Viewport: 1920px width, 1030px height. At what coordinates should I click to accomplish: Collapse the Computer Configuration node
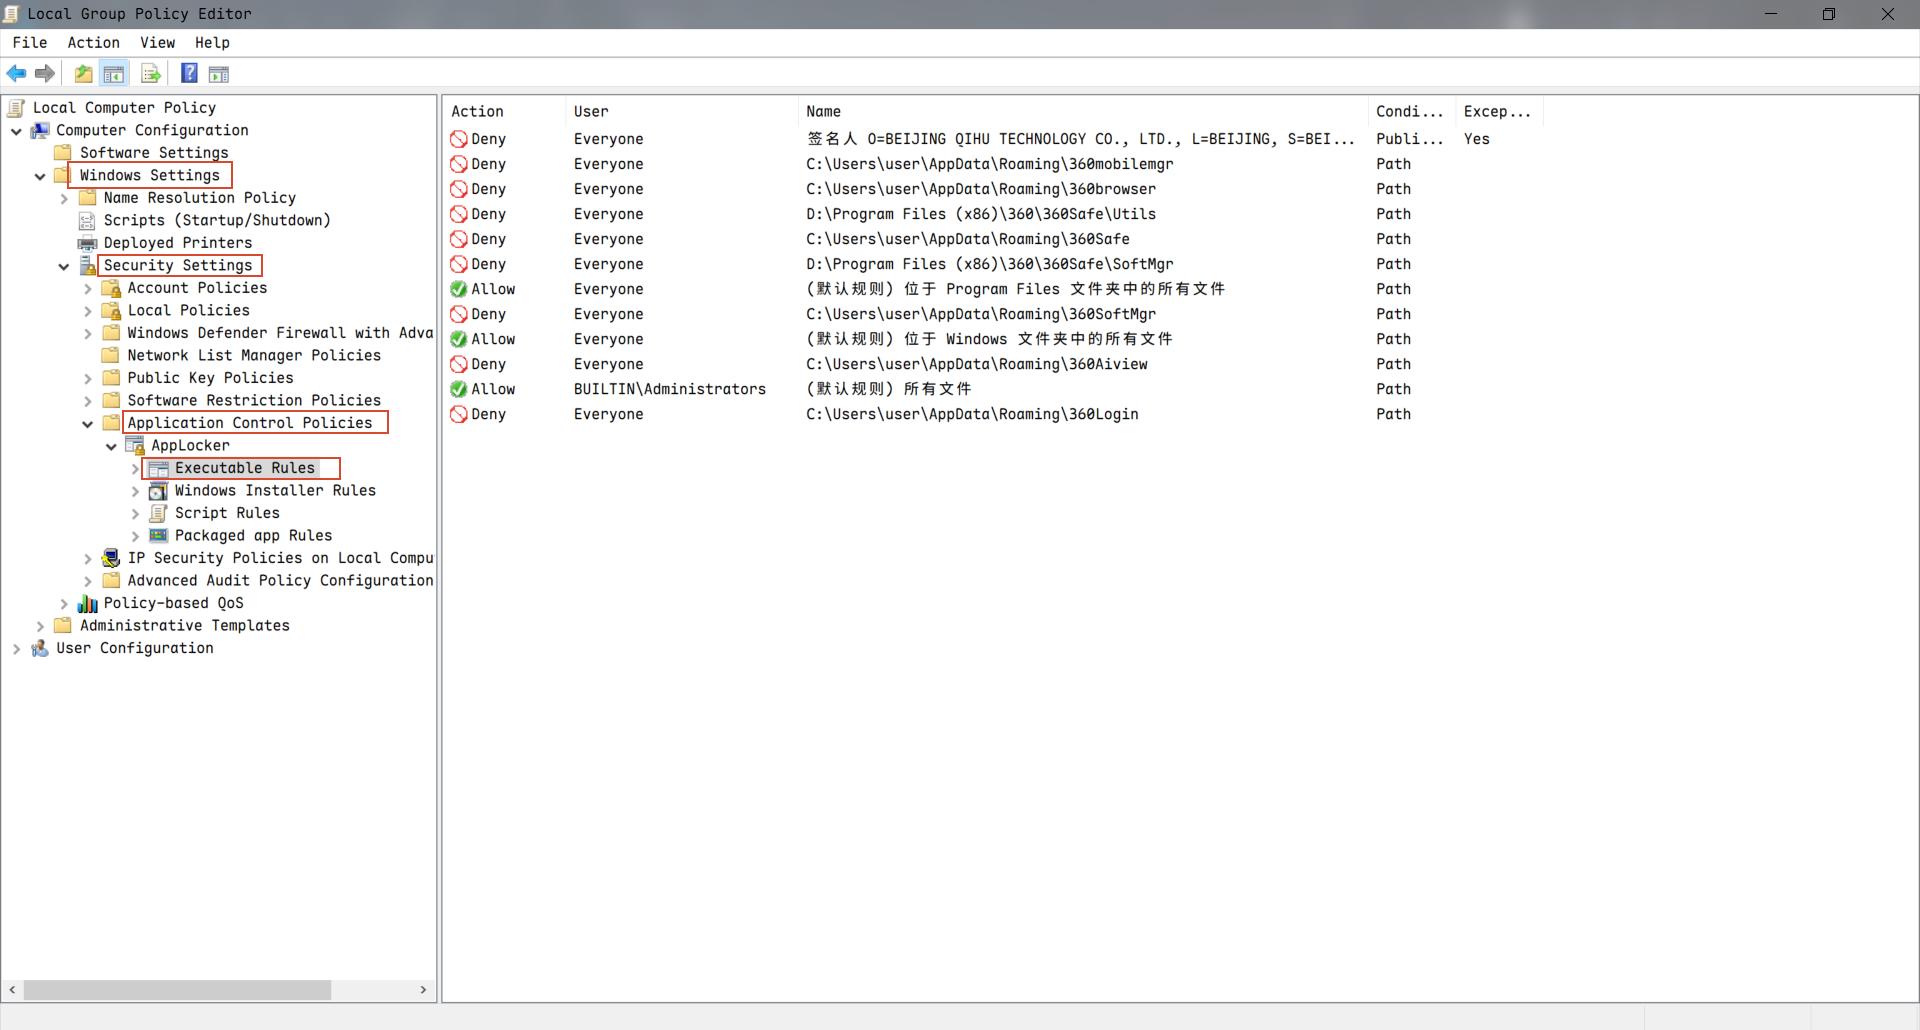[16, 131]
